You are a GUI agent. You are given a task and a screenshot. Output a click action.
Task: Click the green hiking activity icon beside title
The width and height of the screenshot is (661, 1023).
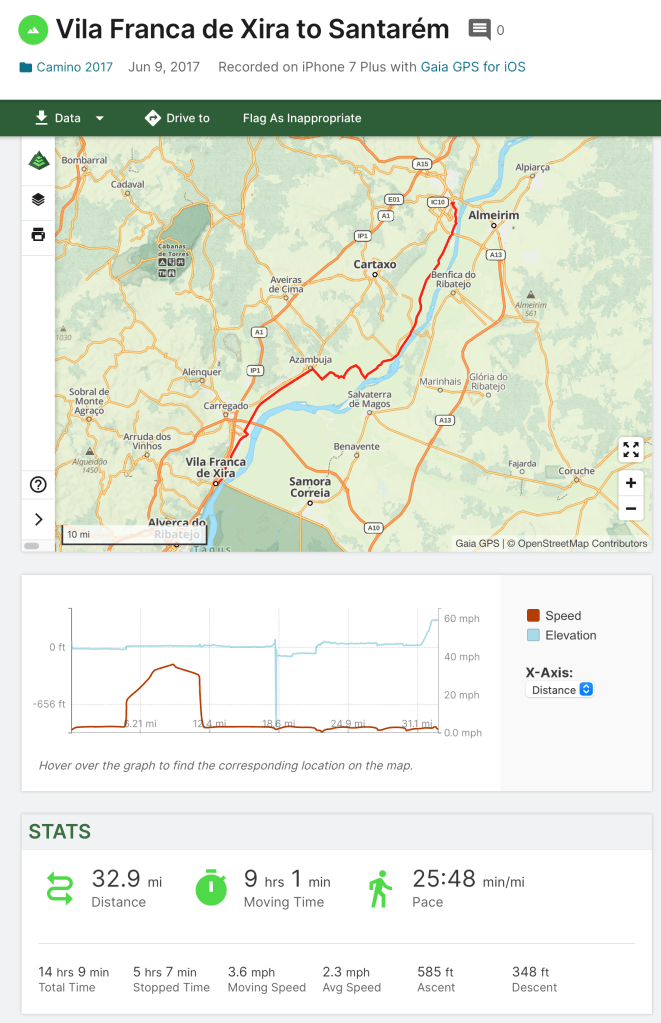tap(34, 30)
